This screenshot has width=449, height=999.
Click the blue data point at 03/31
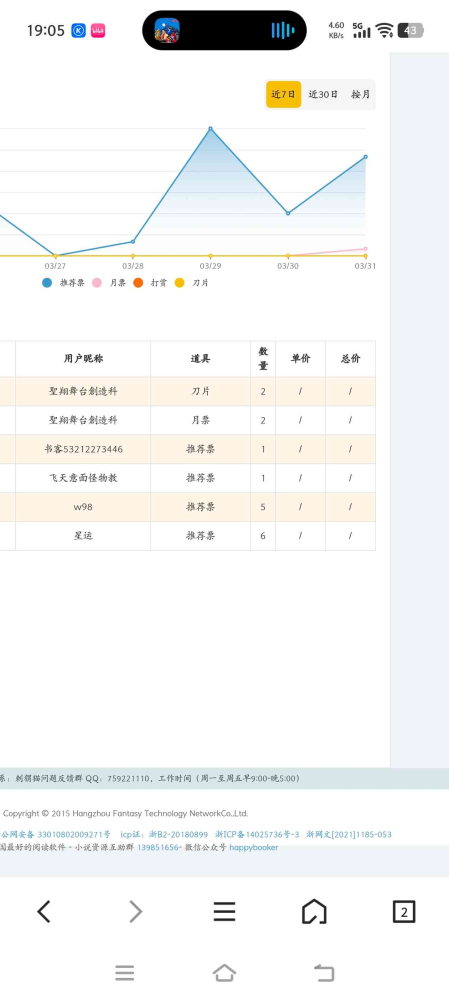click(x=366, y=157)
